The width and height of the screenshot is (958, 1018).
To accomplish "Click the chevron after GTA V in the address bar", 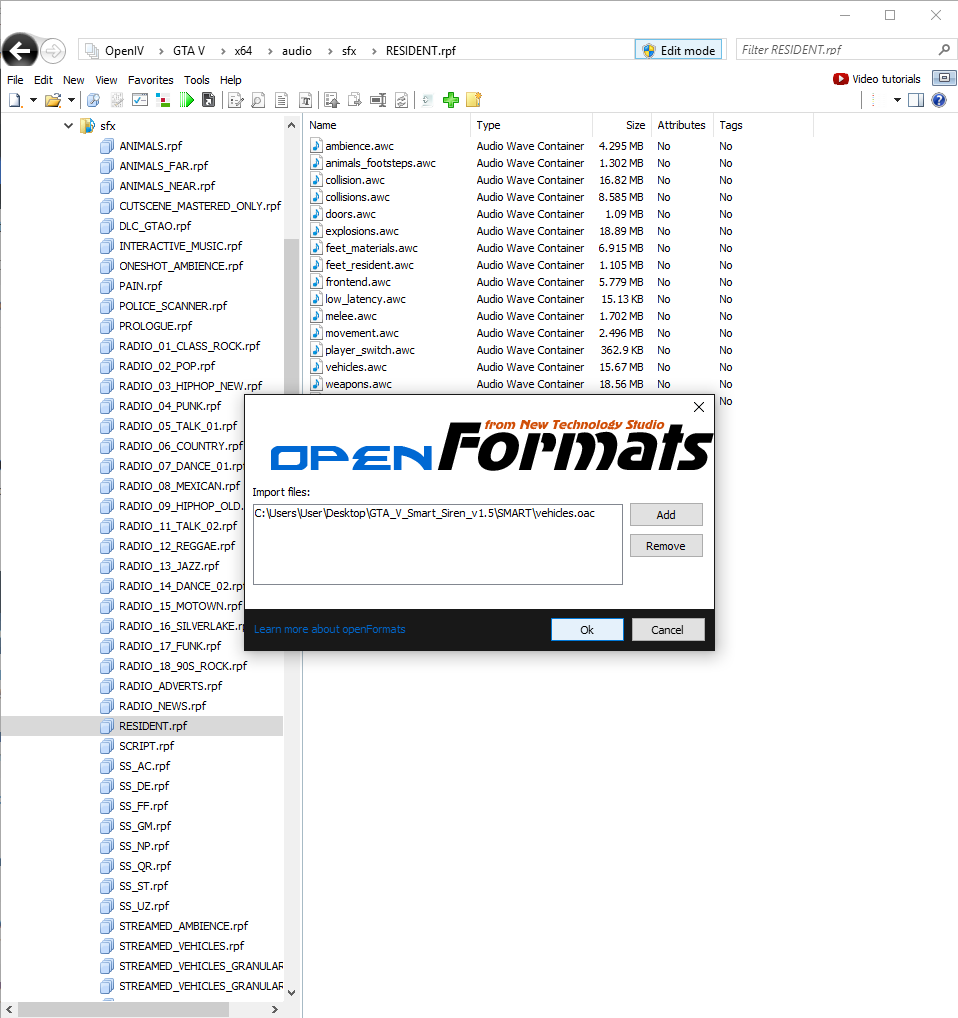I will click(223, 51).
